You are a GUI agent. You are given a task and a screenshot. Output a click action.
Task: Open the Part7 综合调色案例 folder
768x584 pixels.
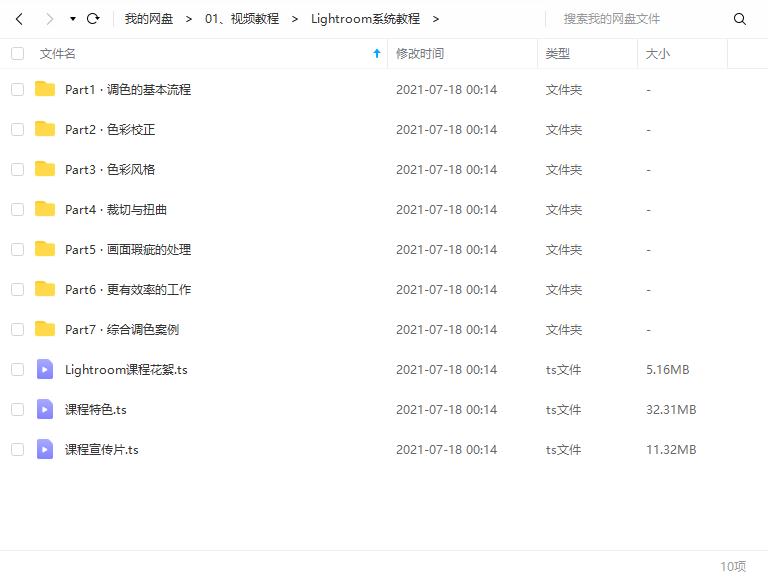coord(122,330)
